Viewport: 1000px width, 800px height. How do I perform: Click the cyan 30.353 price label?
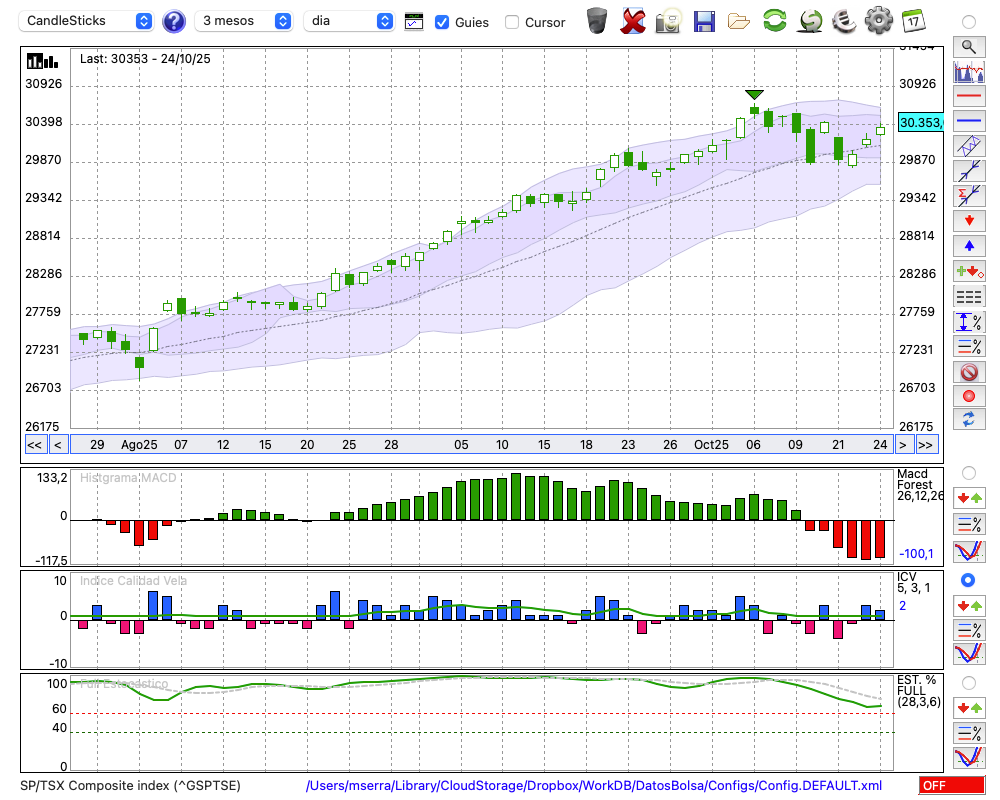tap(920, 122)
